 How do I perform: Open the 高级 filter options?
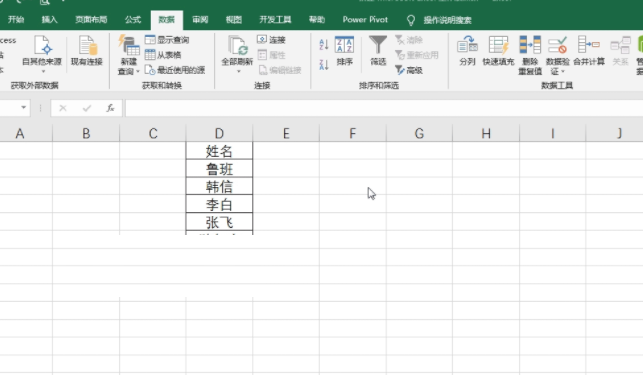(409, 70)
